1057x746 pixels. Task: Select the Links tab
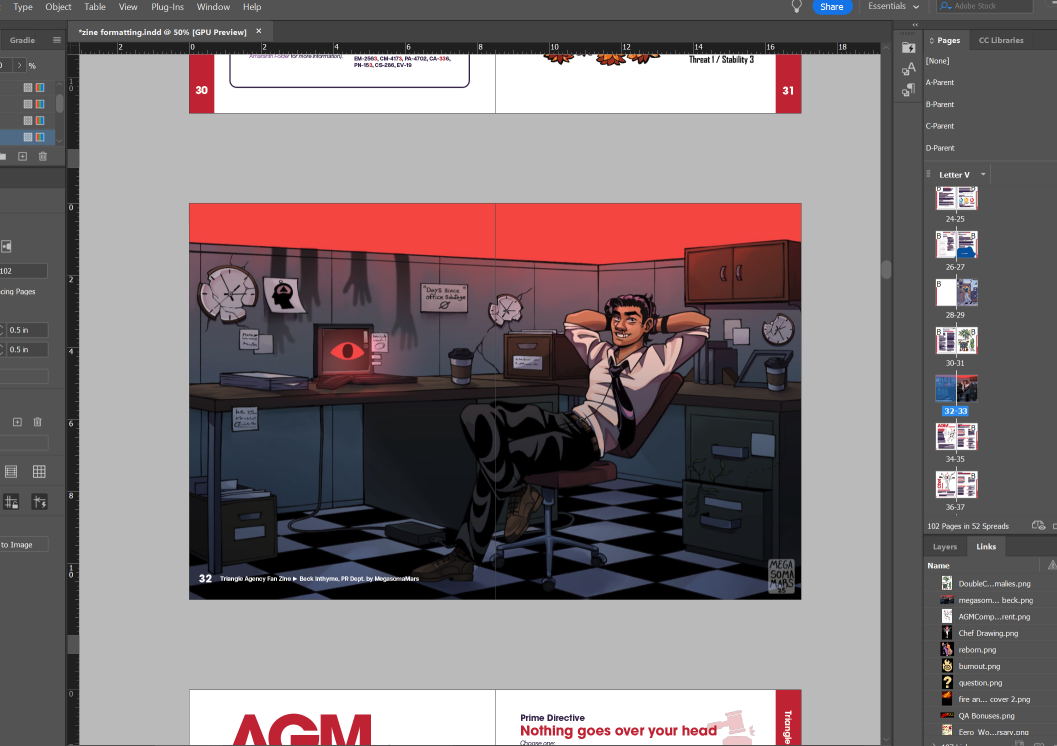[x=986, y=547]
